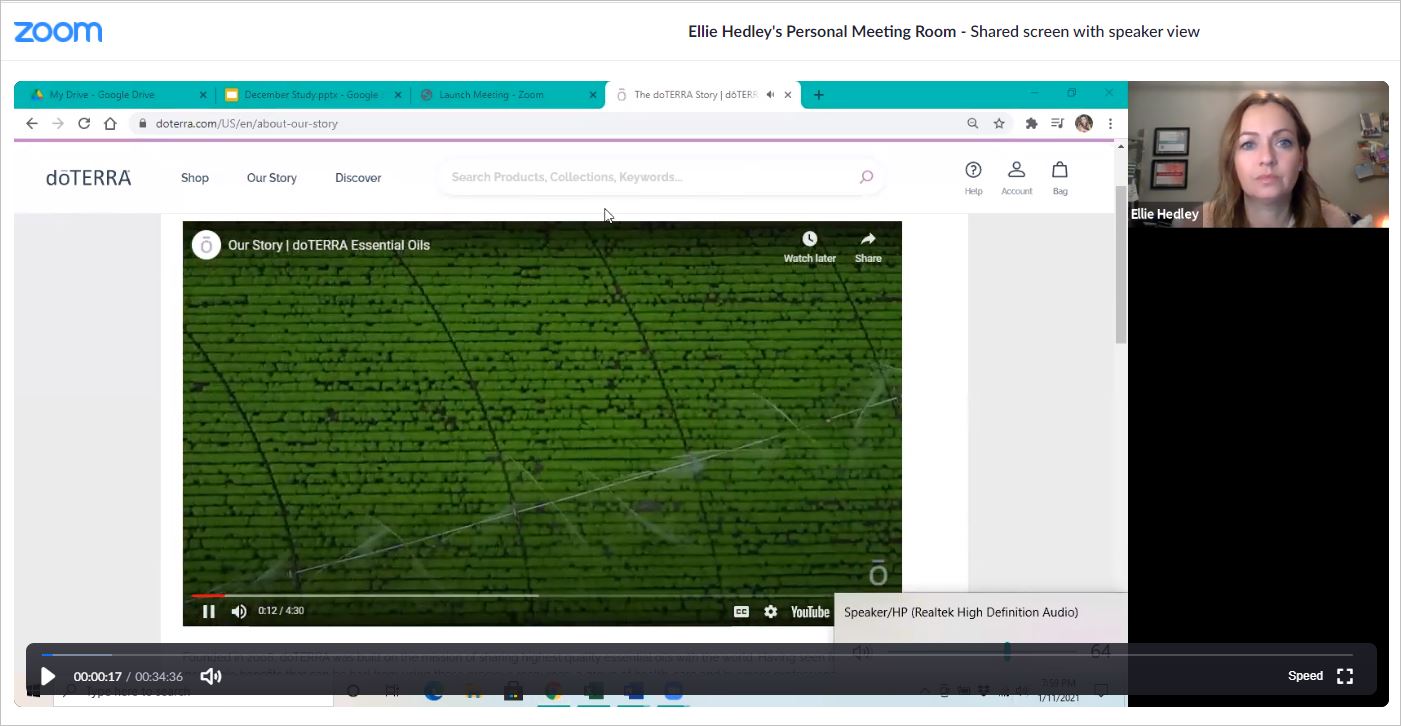Open the Account icon
Viewport: 1401px width, 726px height.
tap(1016, 170)
